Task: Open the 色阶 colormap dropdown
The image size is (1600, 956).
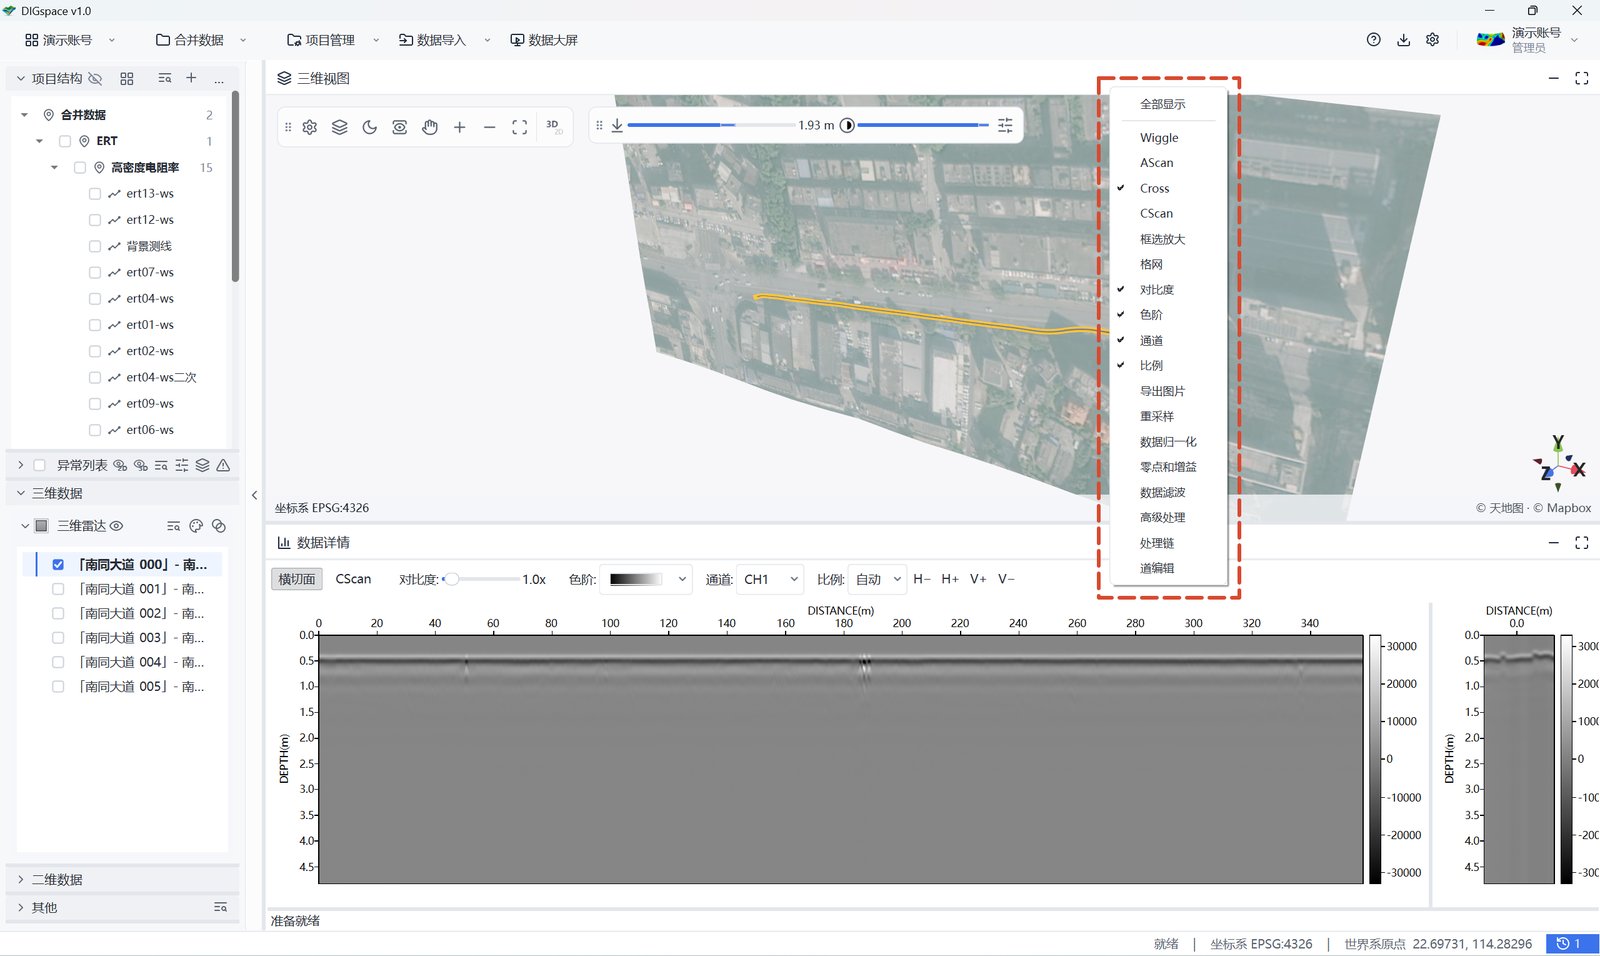Action: pyautogui.click(x=646, y=579)
